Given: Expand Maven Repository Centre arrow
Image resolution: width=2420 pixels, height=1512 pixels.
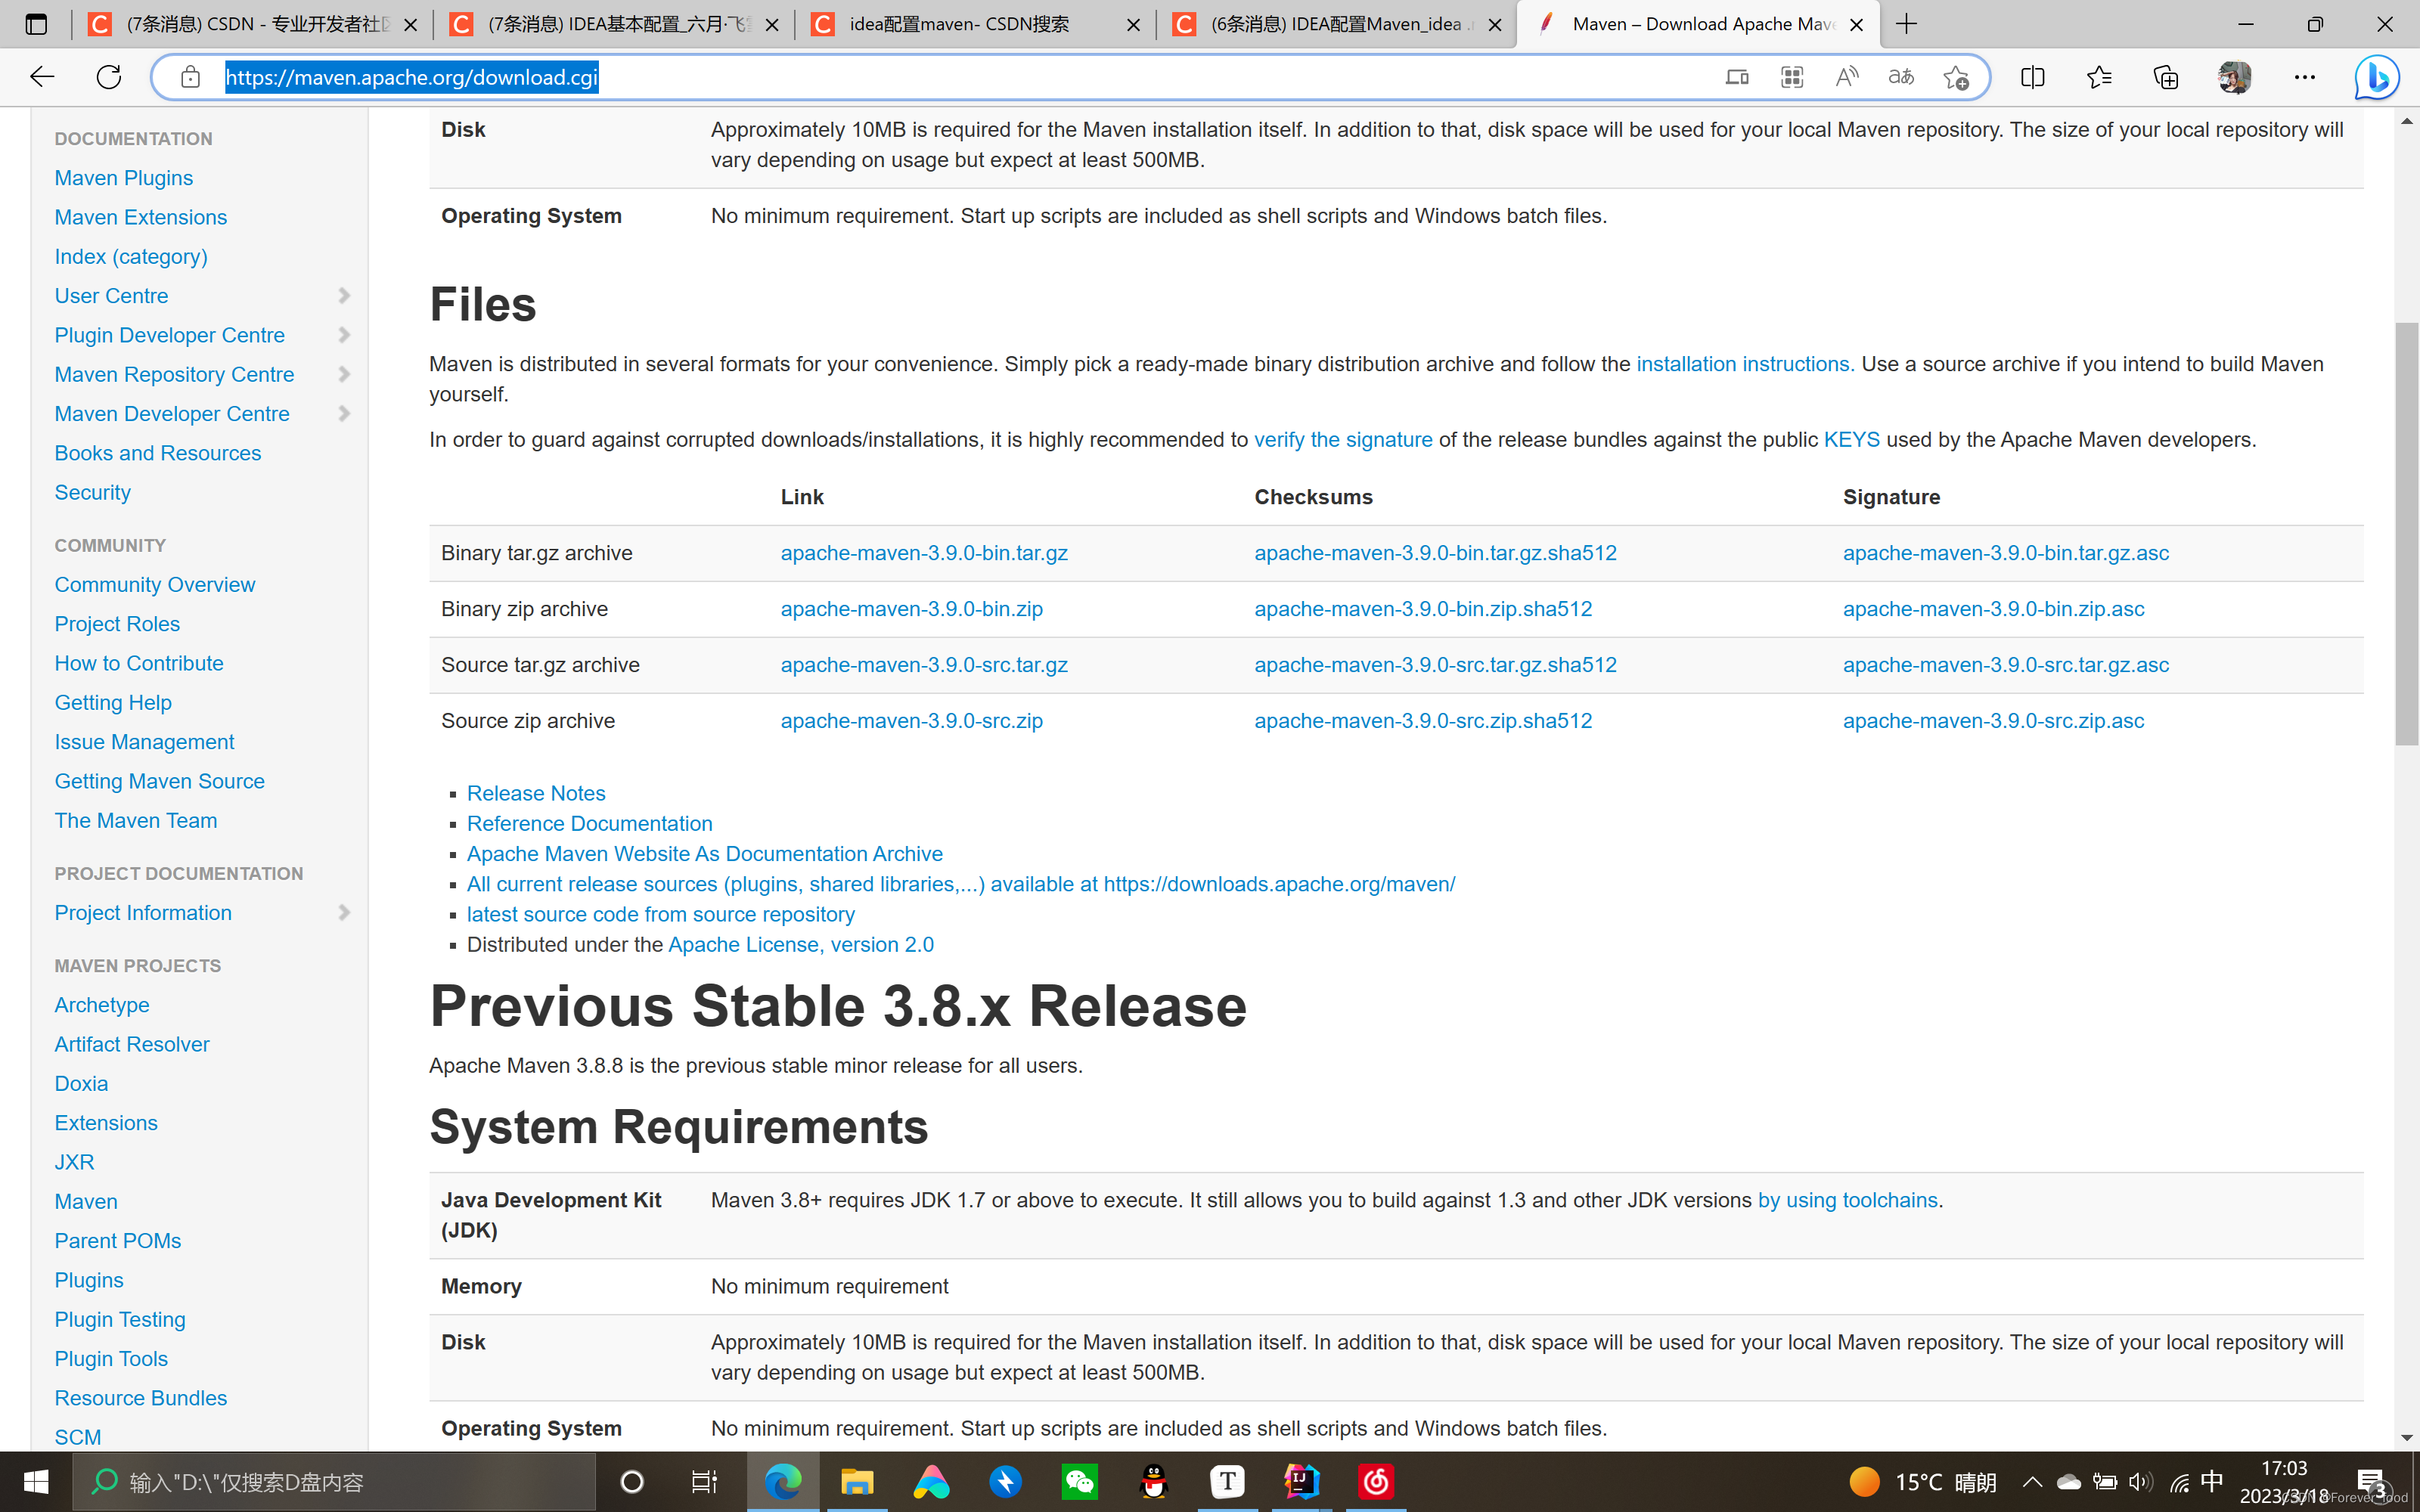Looking at the screenshot, I should tap(344, 374).
